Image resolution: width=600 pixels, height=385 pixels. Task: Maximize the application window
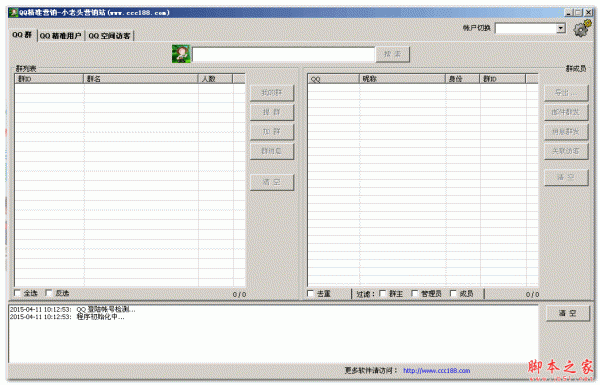pos(578,13)
